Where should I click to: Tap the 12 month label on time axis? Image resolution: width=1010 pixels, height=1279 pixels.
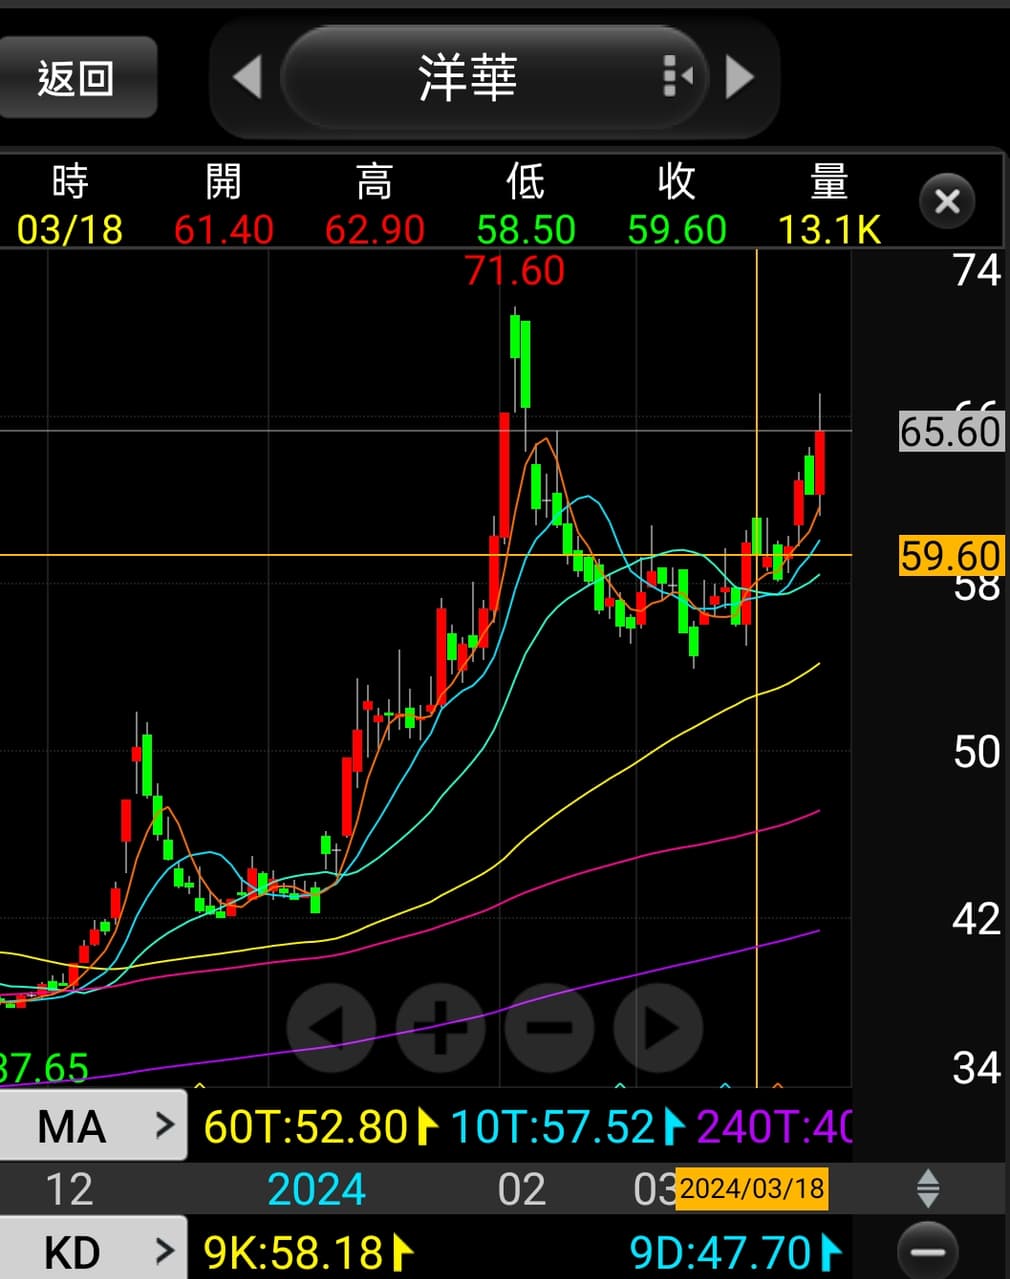click(69, 1189)
